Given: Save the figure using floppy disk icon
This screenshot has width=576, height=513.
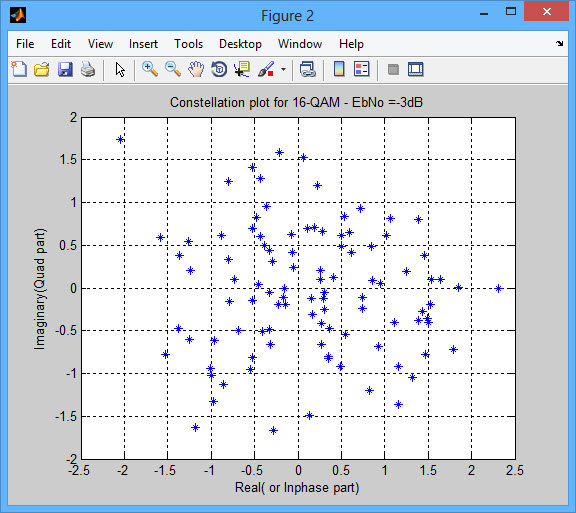Looking at the screenshot, I should point(65,69).
